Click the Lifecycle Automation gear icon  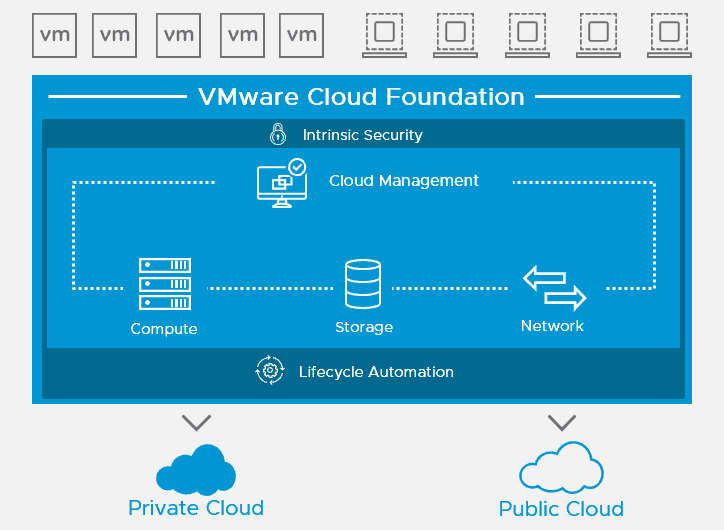tap(270, 370)
